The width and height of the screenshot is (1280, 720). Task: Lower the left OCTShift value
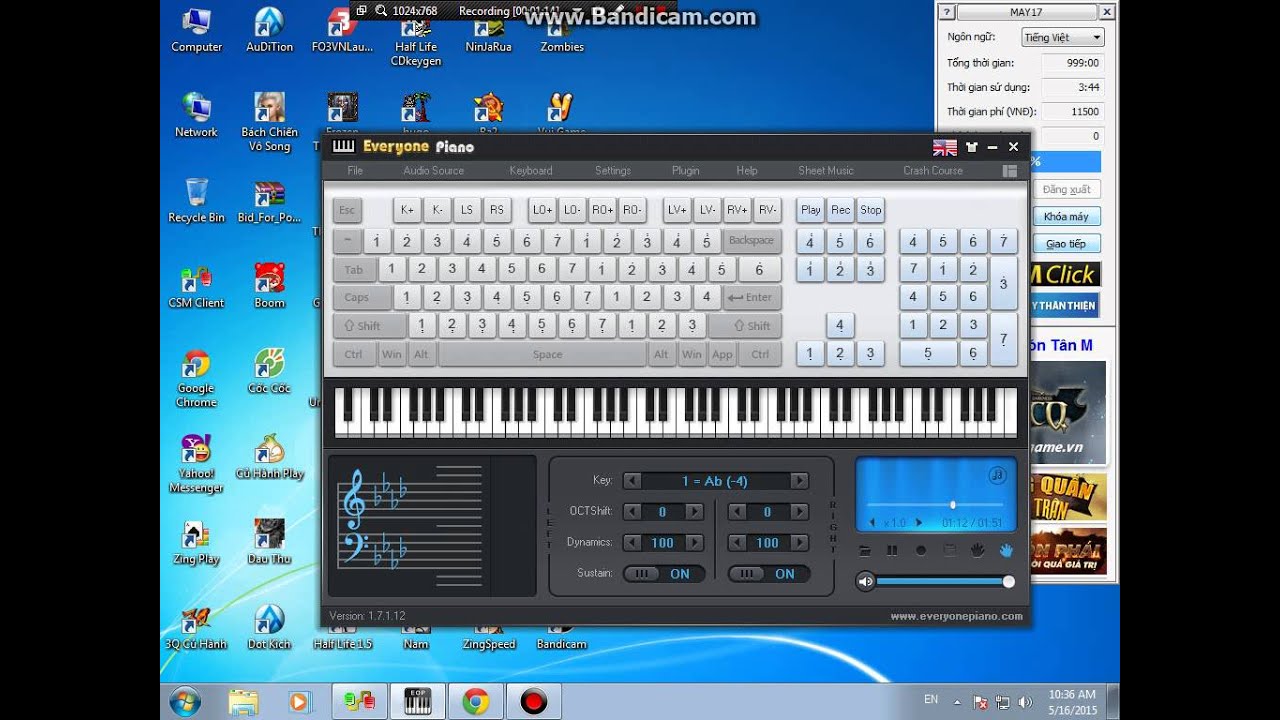coord(632,512)
